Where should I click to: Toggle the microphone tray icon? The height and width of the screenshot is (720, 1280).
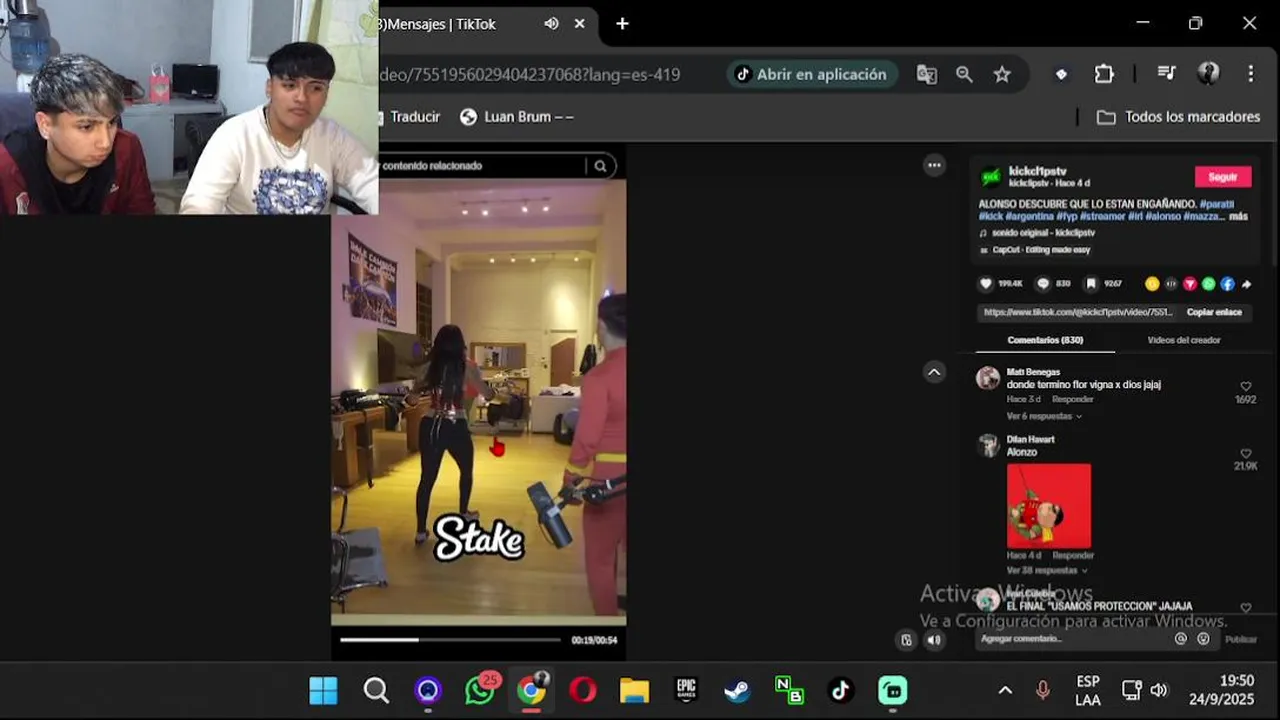click(1042, 690)
